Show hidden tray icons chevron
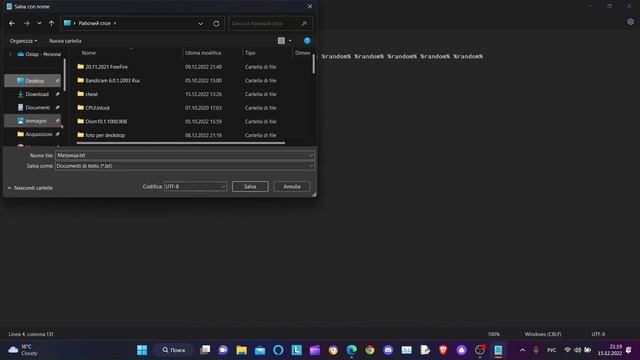Screen dimensions: 640x360 (x=522, y=350)
